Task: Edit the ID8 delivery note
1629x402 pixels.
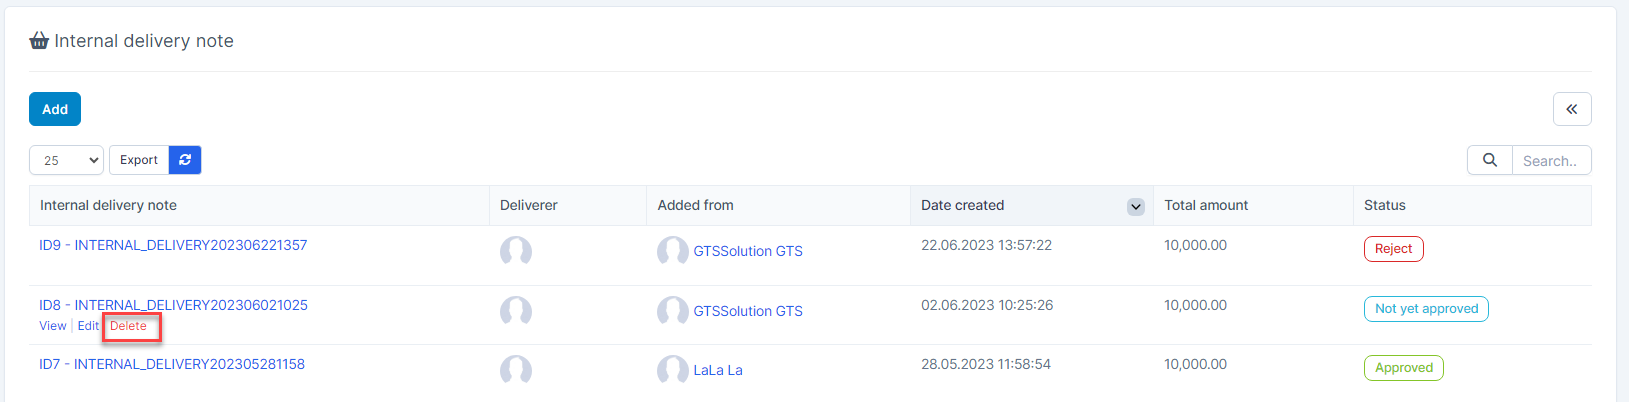Action: (88, 326)
